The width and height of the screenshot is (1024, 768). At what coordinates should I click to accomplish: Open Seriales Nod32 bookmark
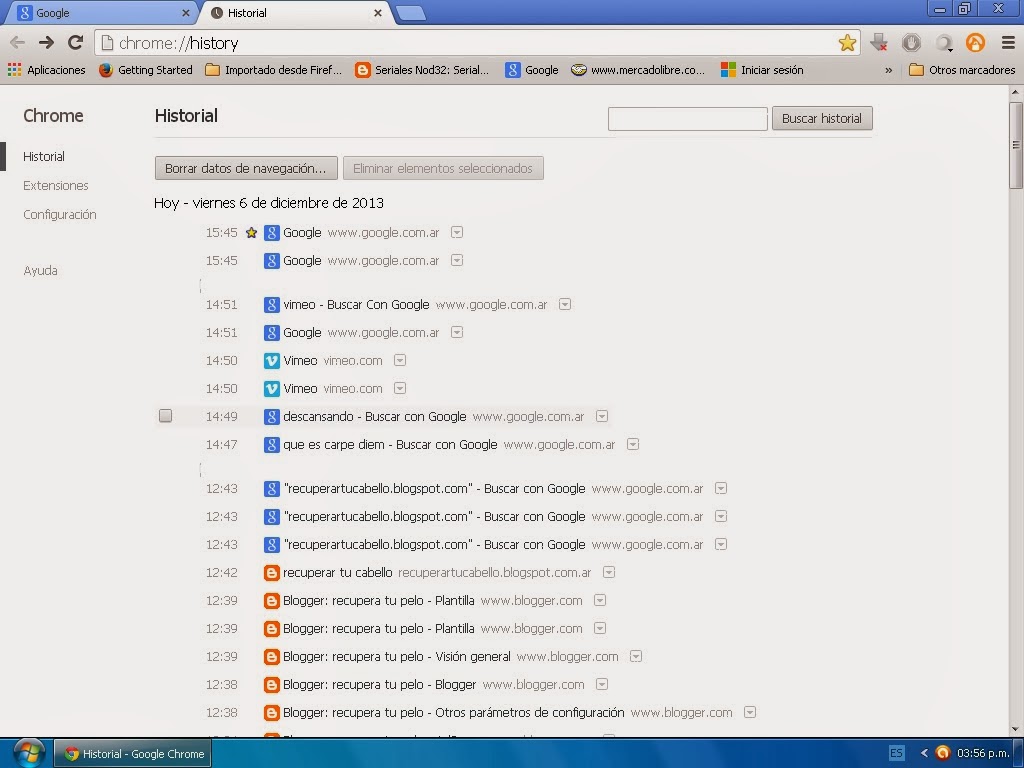pyautogui.click(x=422, y=70)
